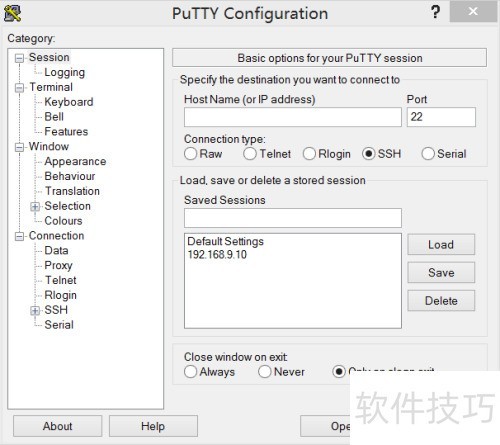The image size is (500, 445).
Task: Expand the Selection tree node
Action: (35, 207)
